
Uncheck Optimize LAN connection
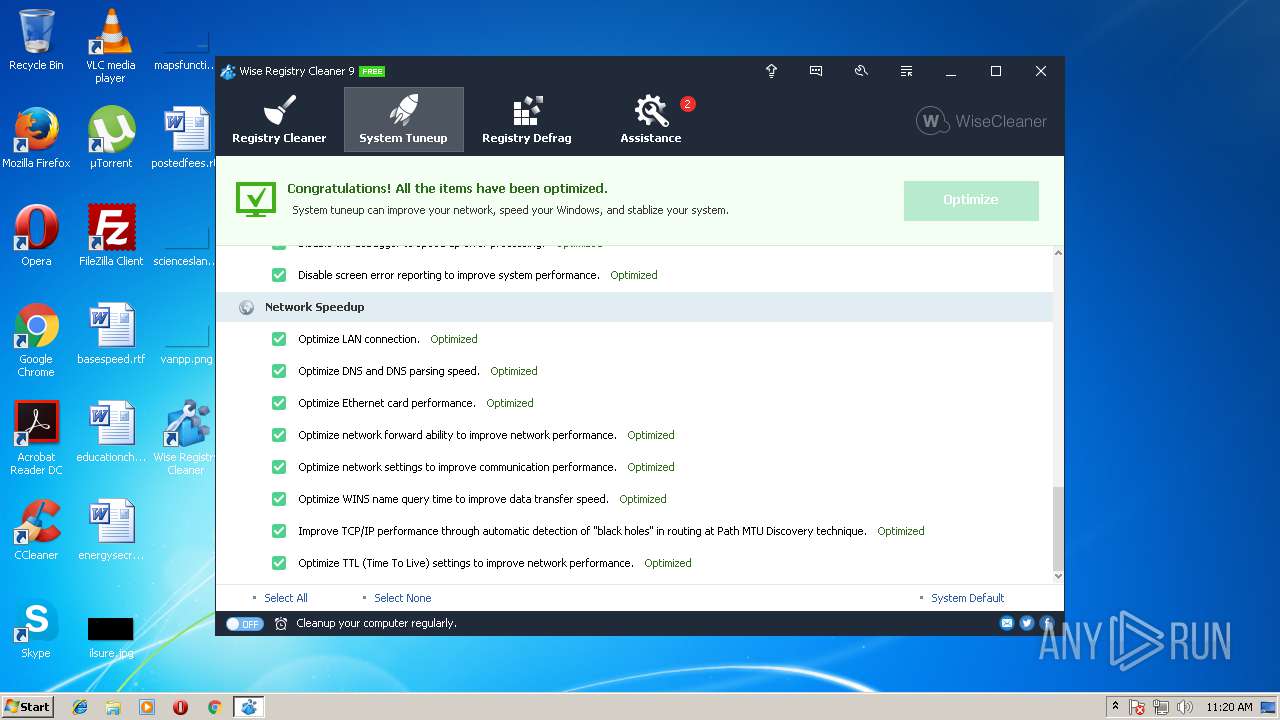[279, 339]
